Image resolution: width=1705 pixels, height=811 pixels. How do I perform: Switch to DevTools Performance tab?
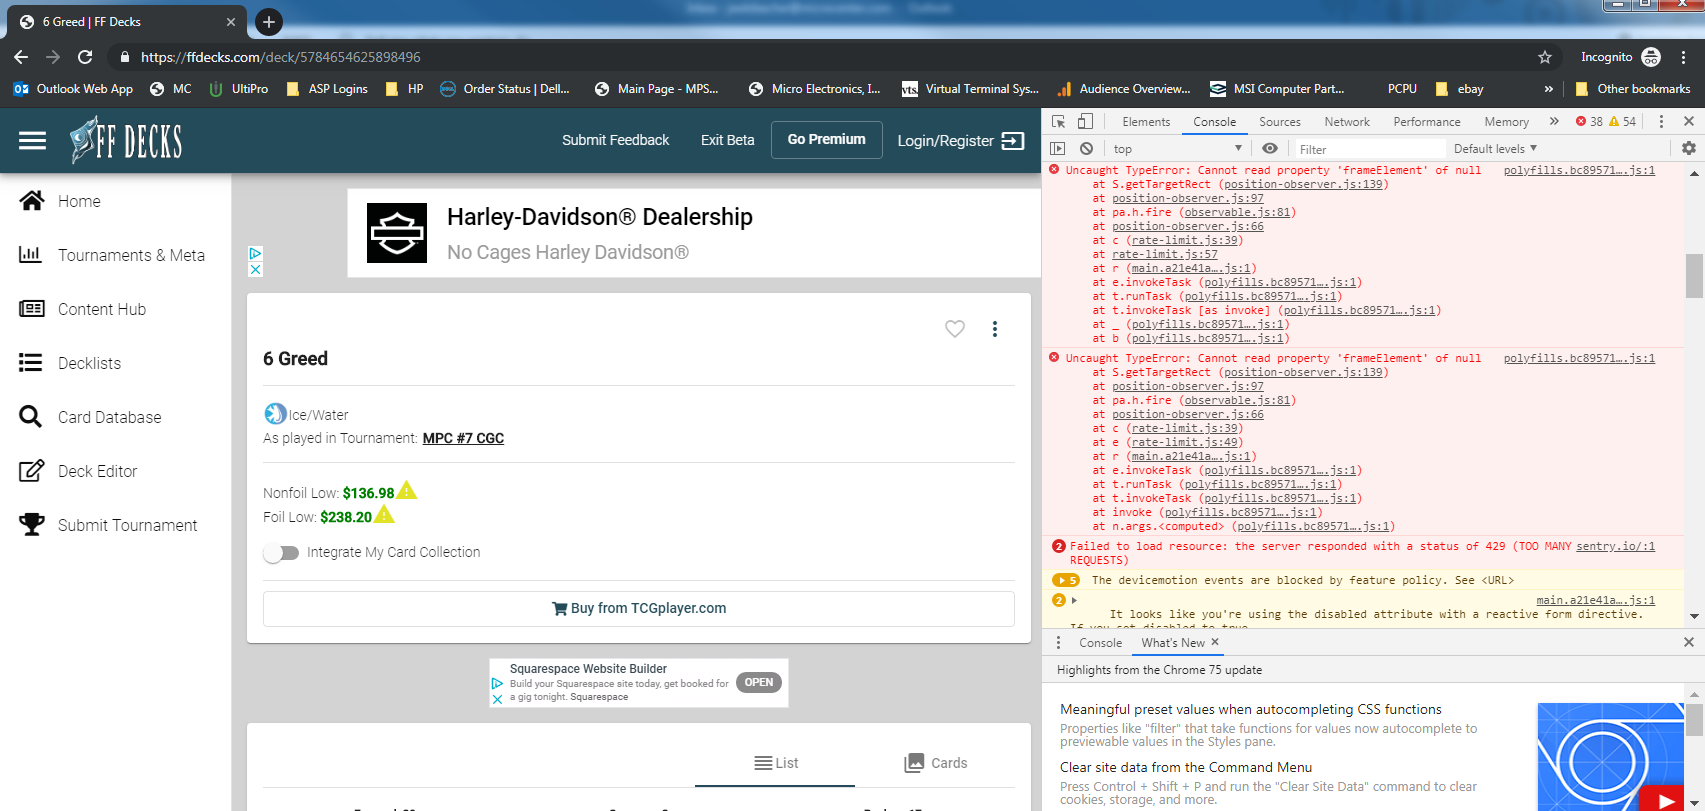[1427, 122]
